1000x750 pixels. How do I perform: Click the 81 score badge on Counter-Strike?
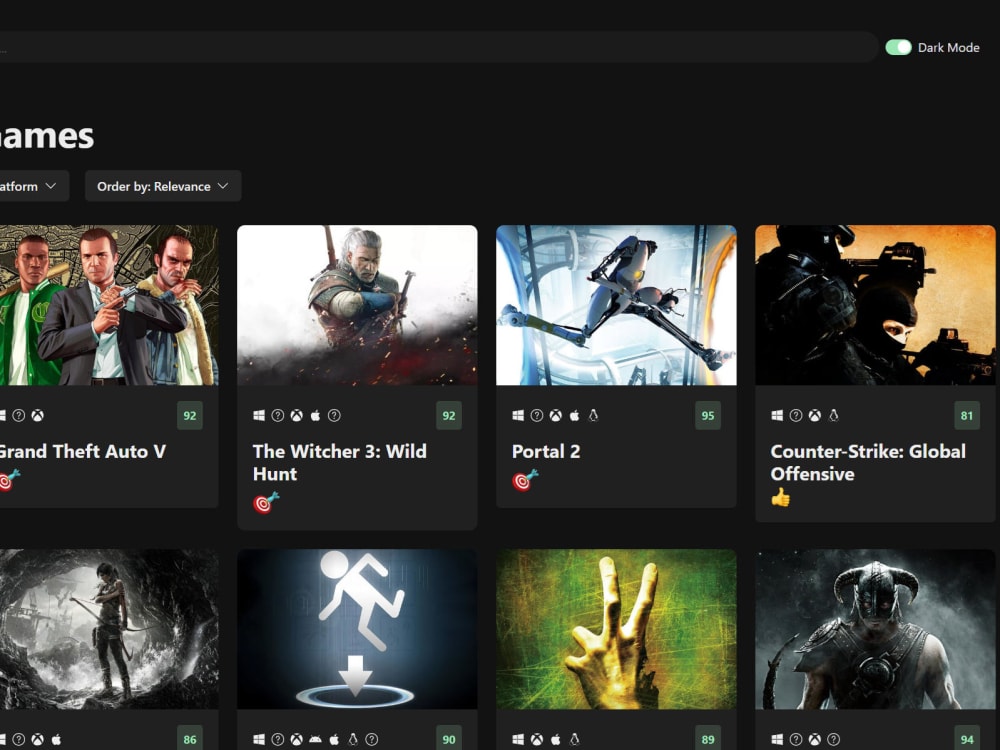pyautogui.click(x=967, y=416)
